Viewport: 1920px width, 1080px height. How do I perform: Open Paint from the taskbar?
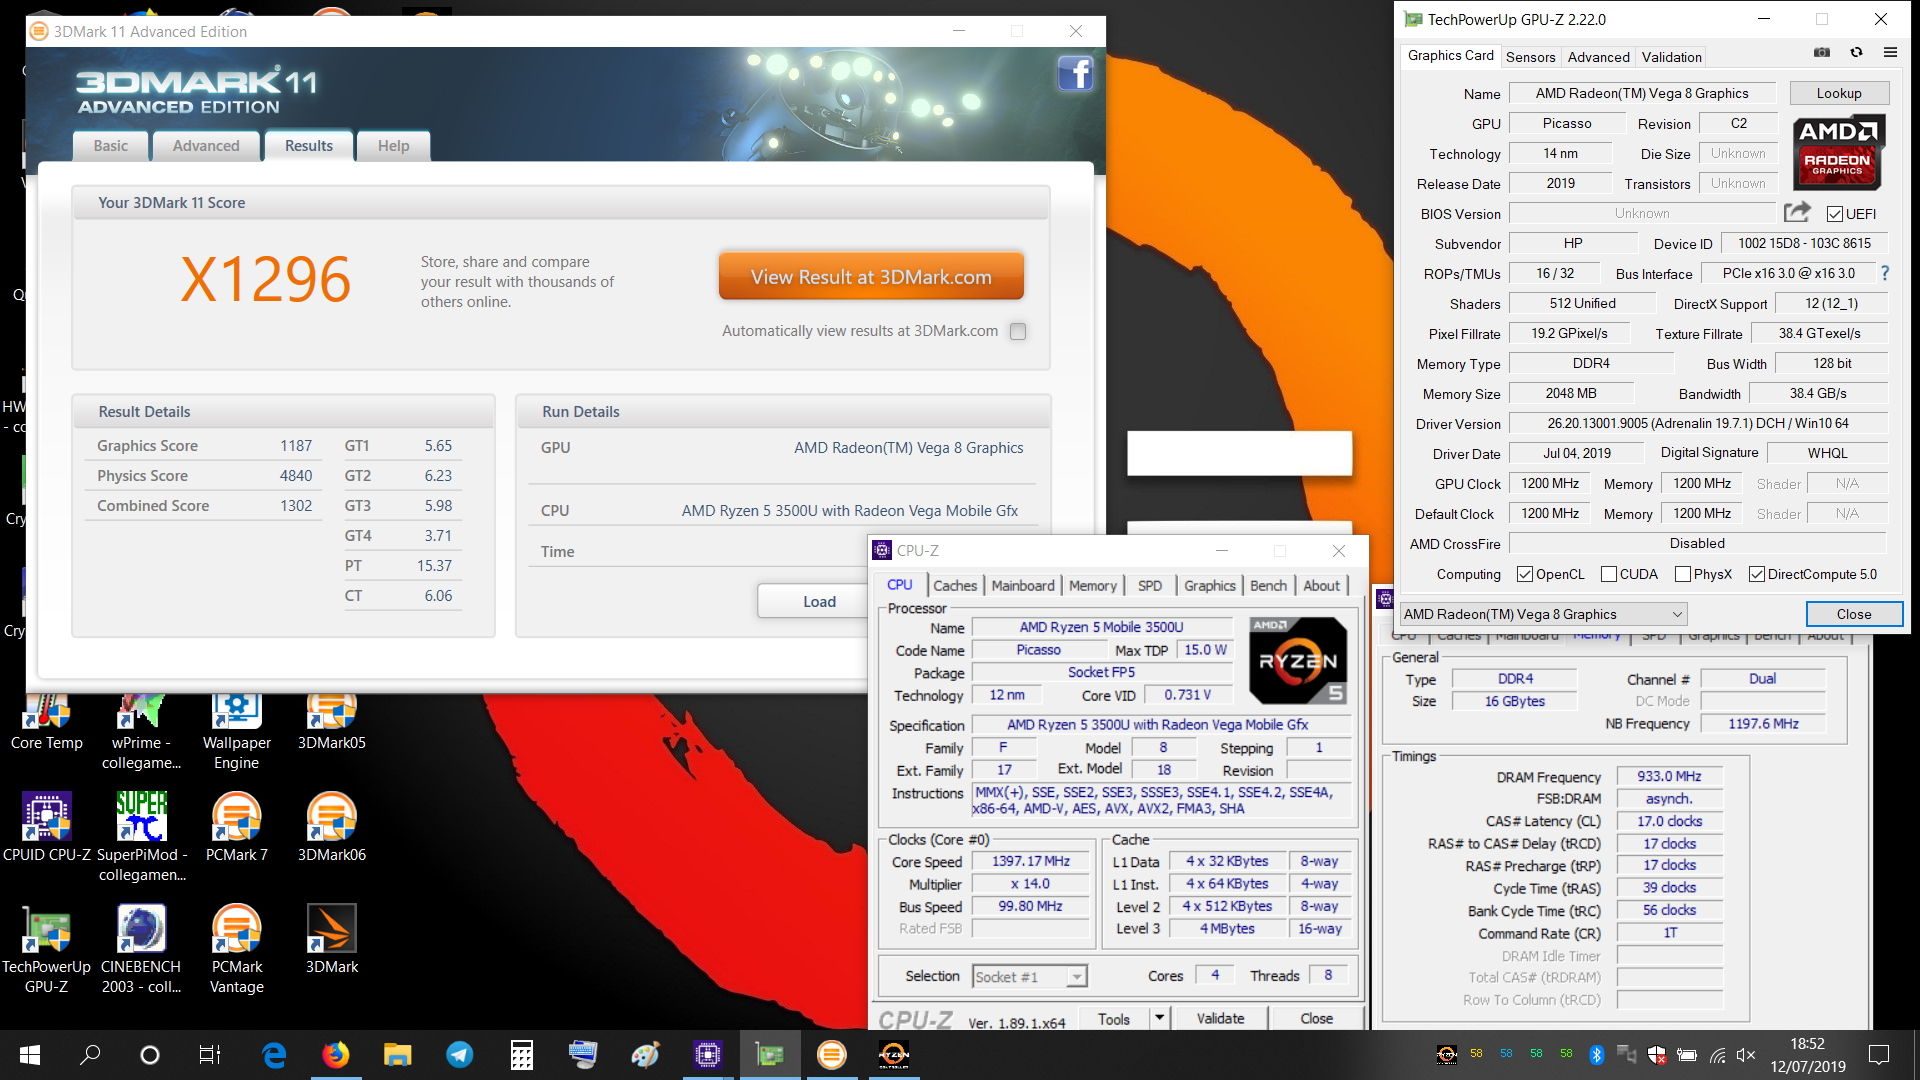(645, 1055)
